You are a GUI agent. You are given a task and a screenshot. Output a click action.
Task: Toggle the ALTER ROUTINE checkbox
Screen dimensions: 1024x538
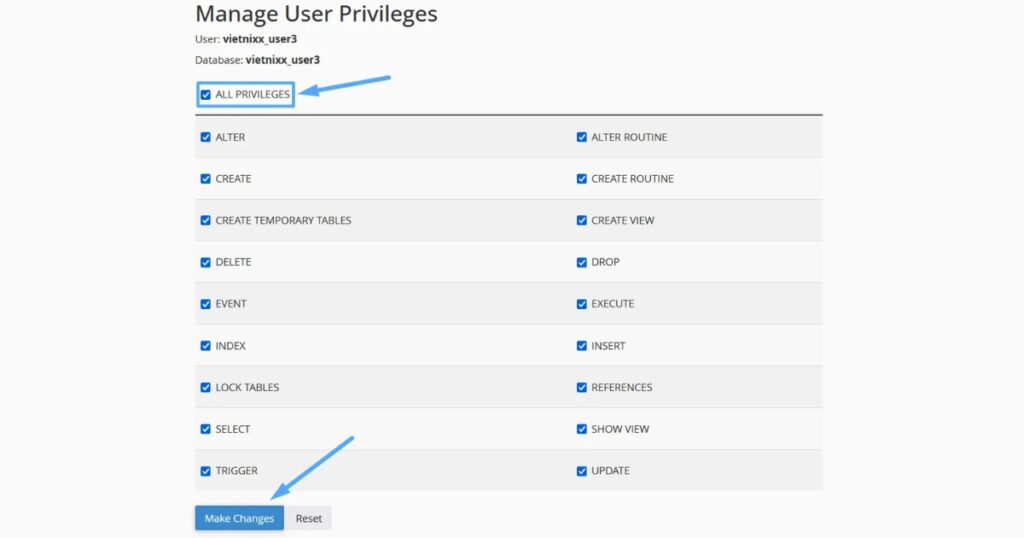pos(581,137)
